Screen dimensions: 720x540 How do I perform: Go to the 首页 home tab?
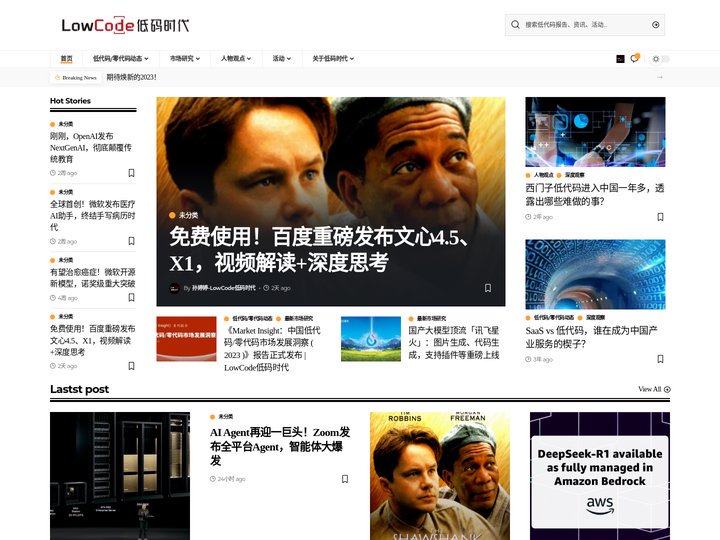pos(67,59)
